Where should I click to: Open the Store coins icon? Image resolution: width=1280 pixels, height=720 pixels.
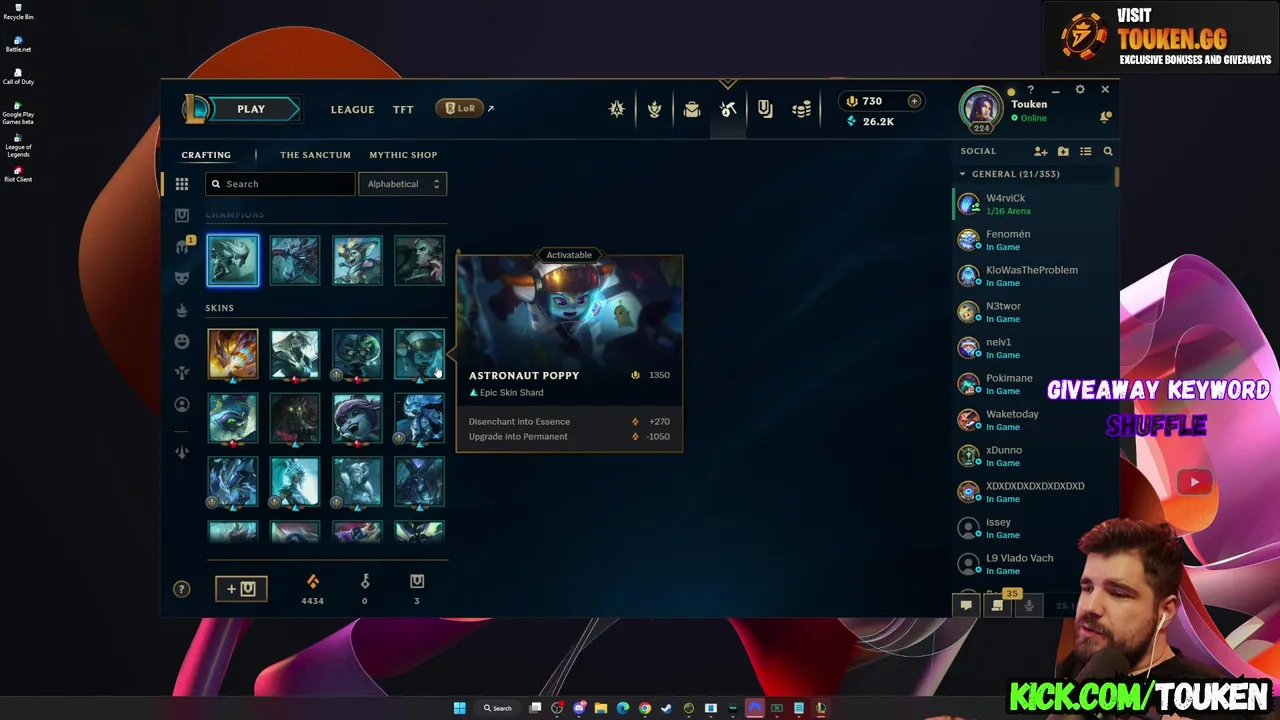click(x=801, y=109)
